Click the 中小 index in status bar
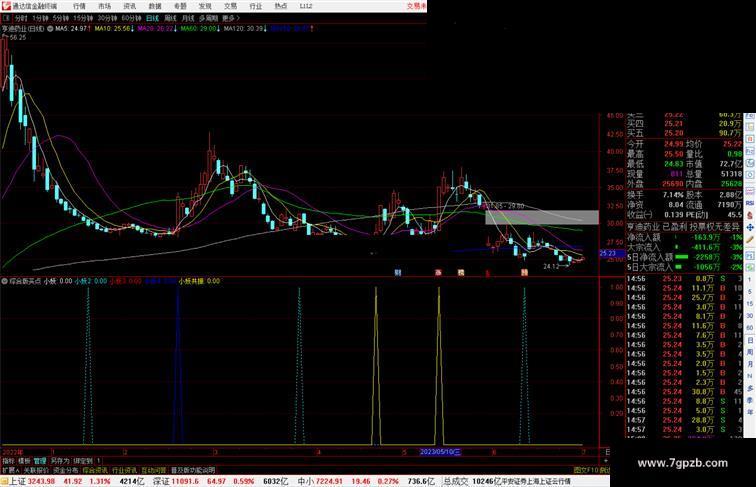This screenshot has width=756, height=487. tap(306, 481)
